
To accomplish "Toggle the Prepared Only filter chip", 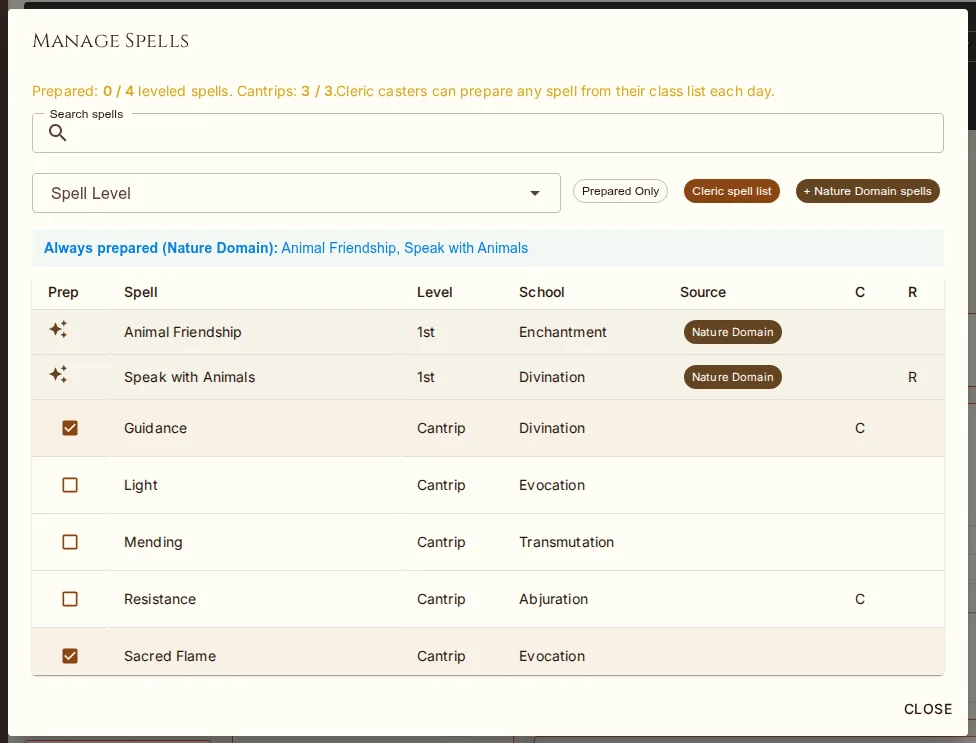I will click(620, 191).
